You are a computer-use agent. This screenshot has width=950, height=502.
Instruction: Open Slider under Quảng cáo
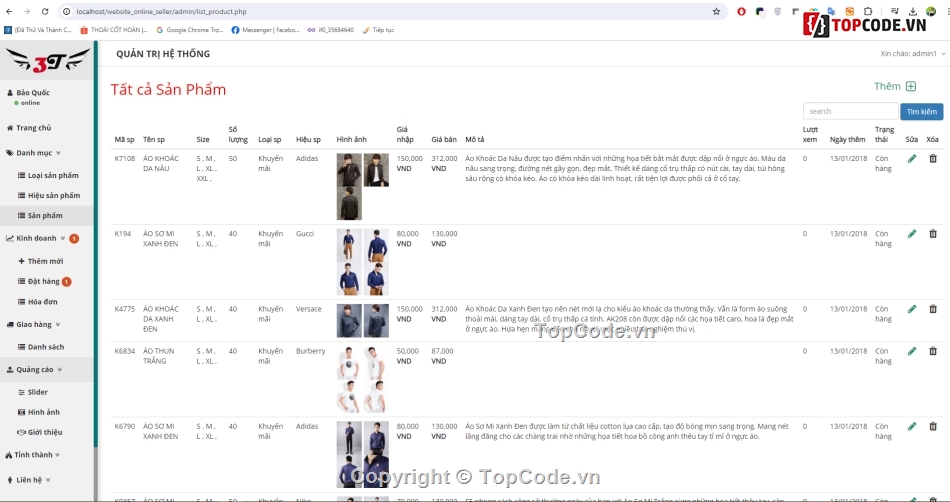tap(33, 392)
